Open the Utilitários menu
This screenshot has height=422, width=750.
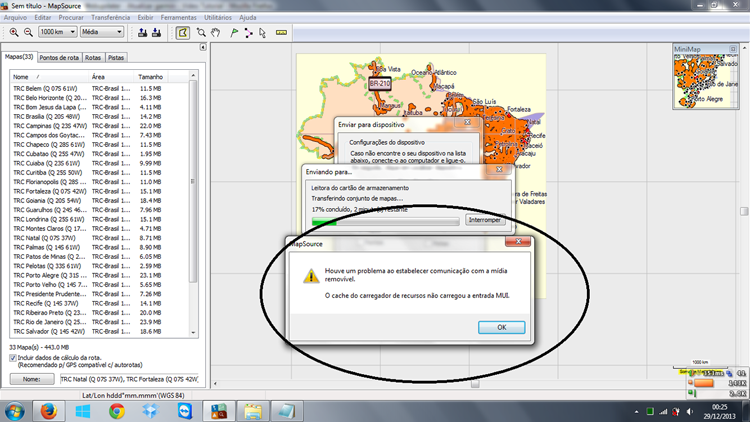pos(218,17)
